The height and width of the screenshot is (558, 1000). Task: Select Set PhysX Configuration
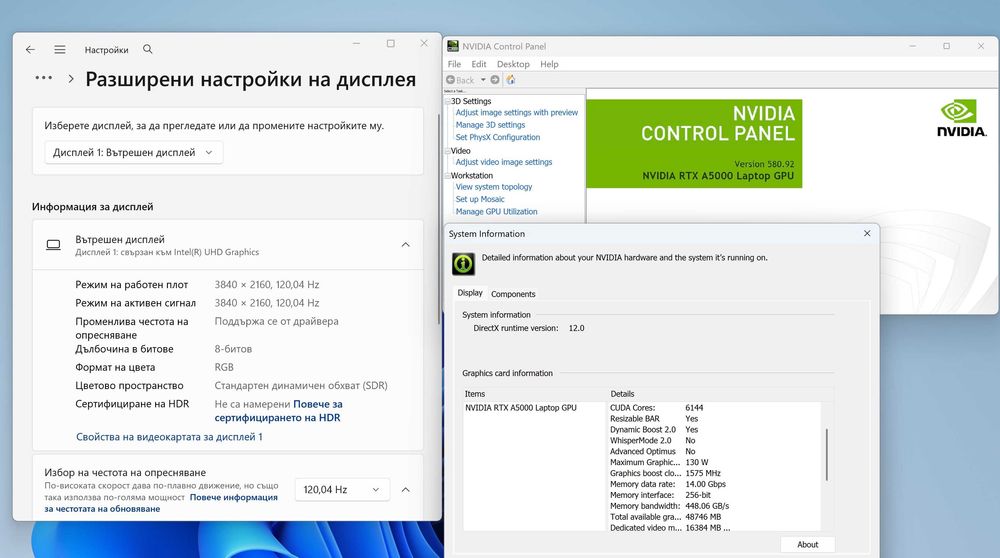[497, 137]
